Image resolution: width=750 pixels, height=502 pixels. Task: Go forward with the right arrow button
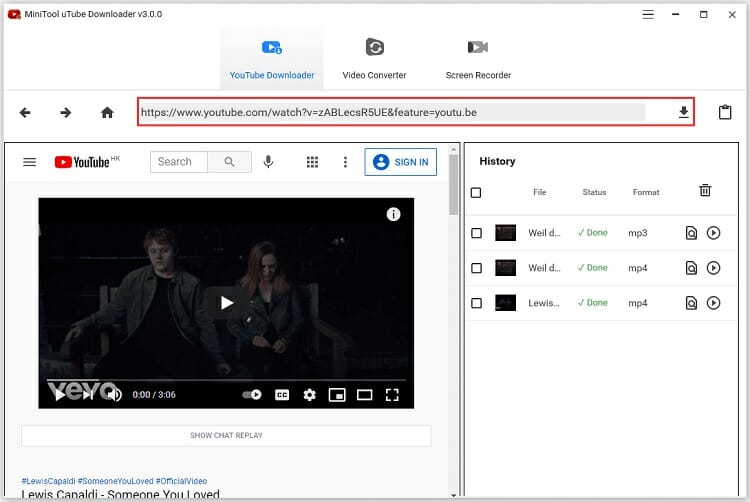(66, 112)
